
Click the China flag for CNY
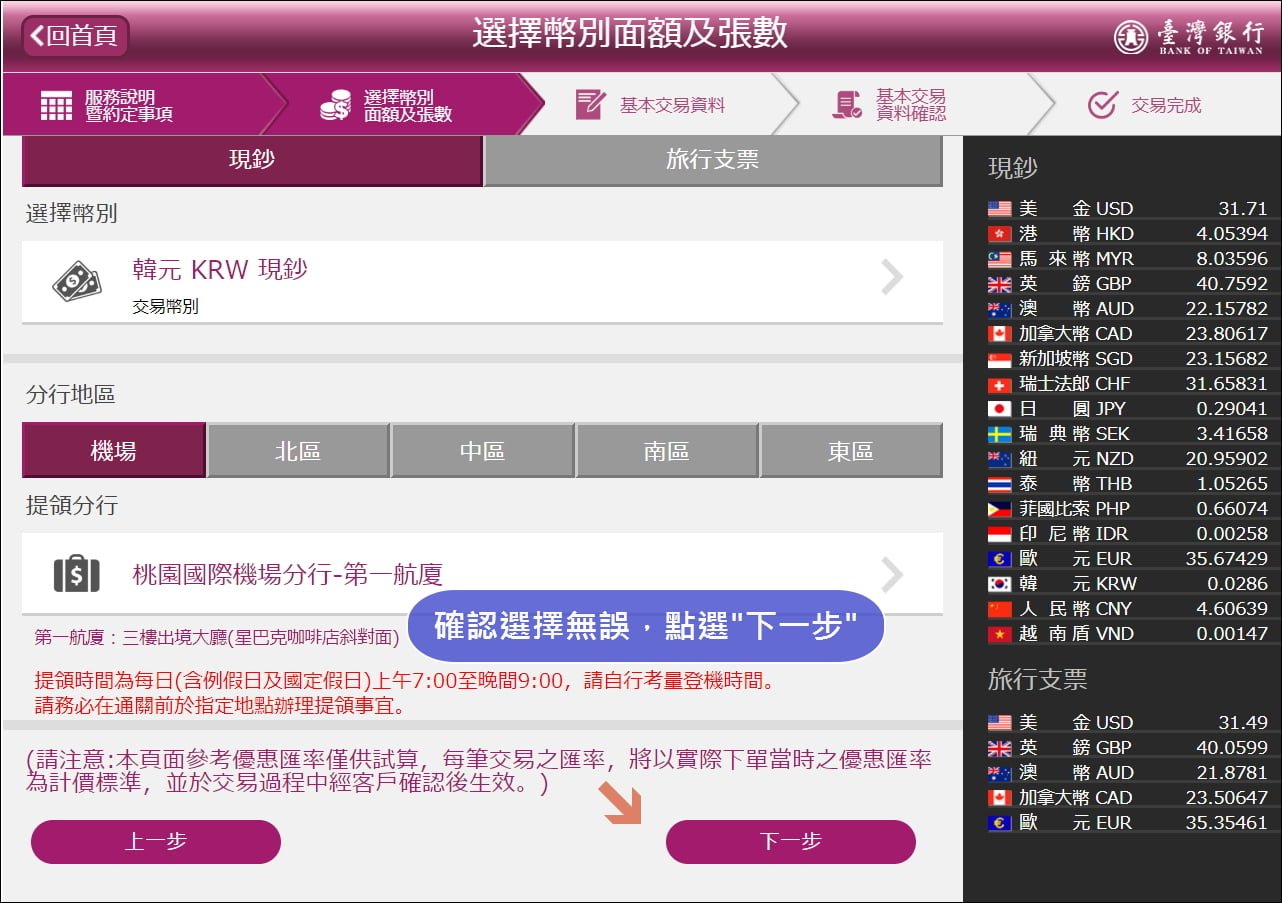pos(1000,609)
